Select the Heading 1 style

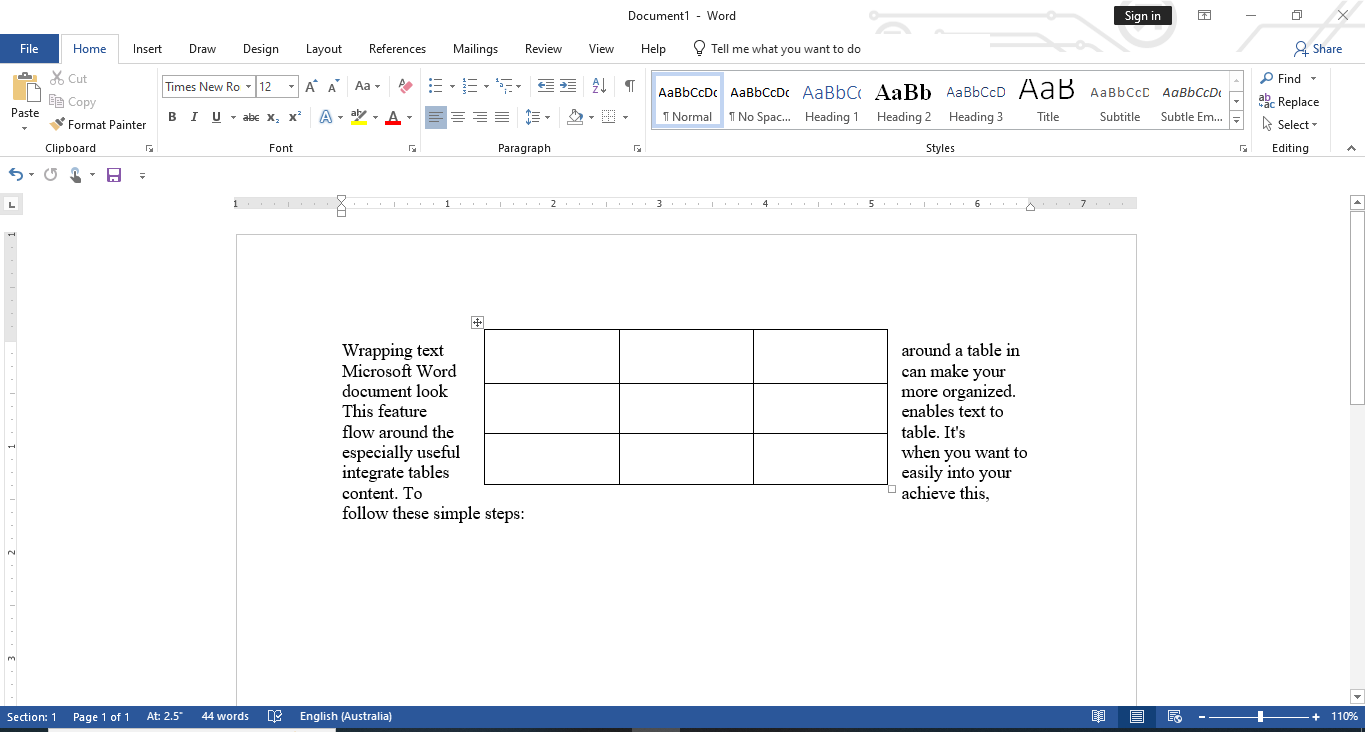[831, 99]
